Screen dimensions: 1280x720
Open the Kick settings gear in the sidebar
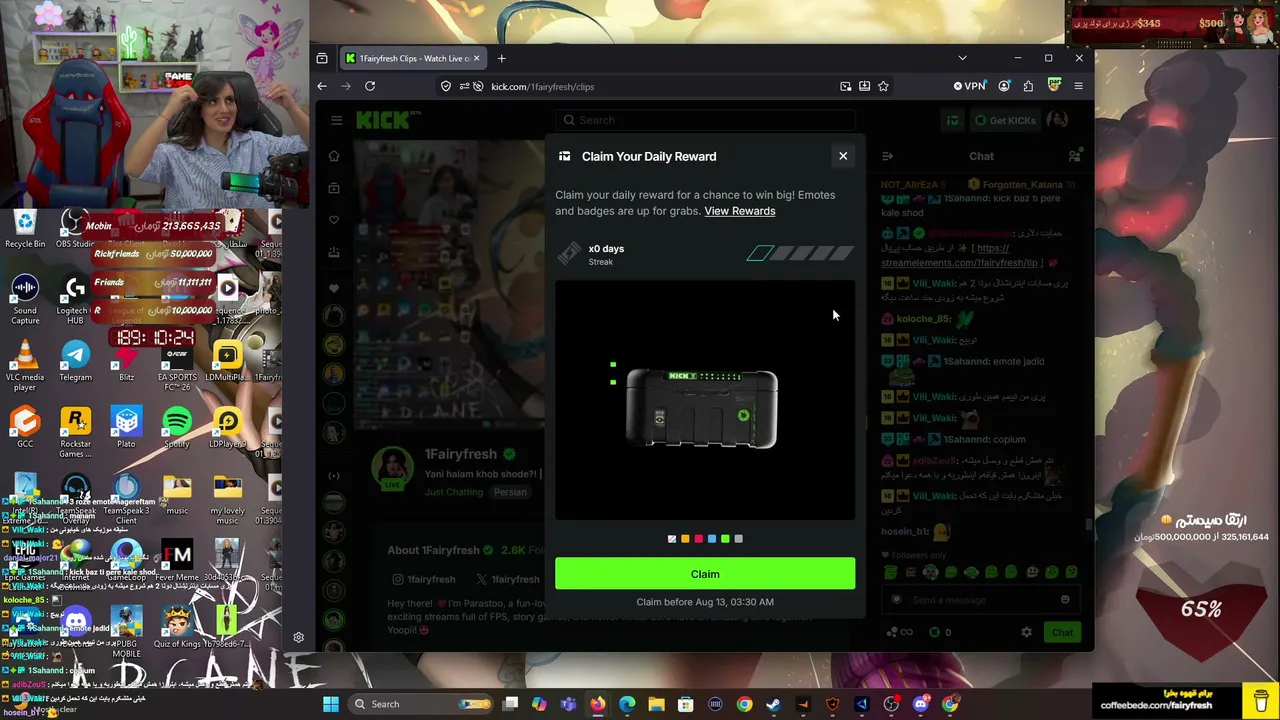pos(298,637)
